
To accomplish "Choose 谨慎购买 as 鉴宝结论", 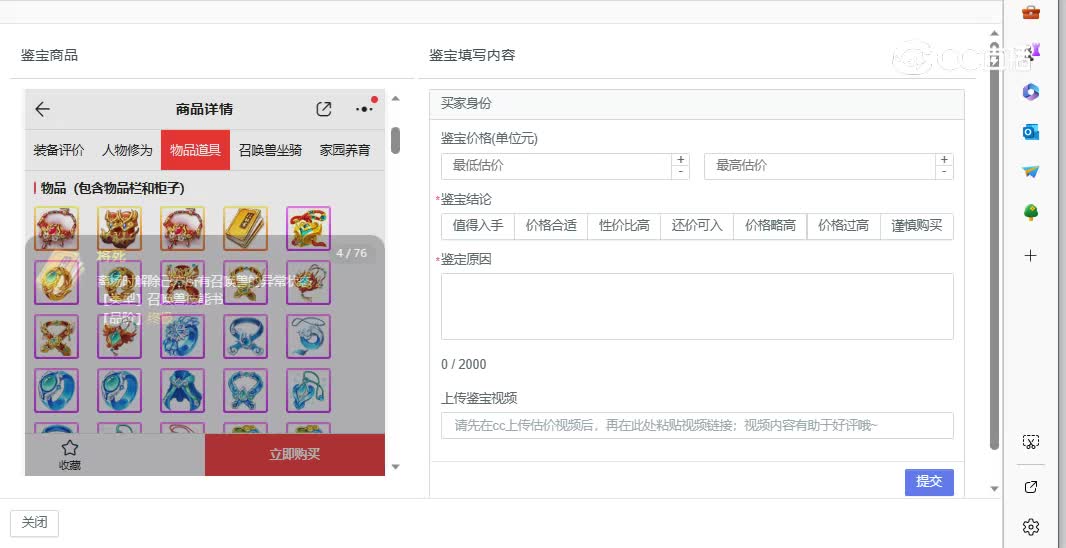I will coord(917,226).
